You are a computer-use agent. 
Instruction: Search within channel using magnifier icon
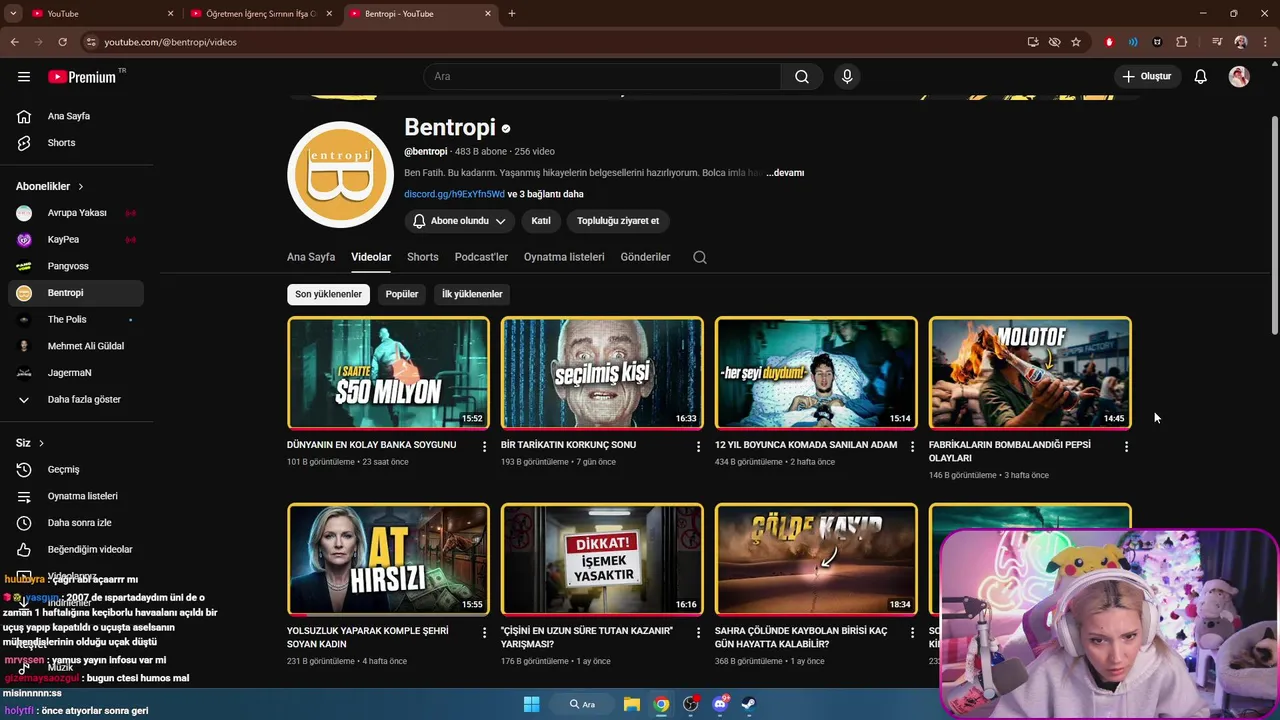[700, 257]
